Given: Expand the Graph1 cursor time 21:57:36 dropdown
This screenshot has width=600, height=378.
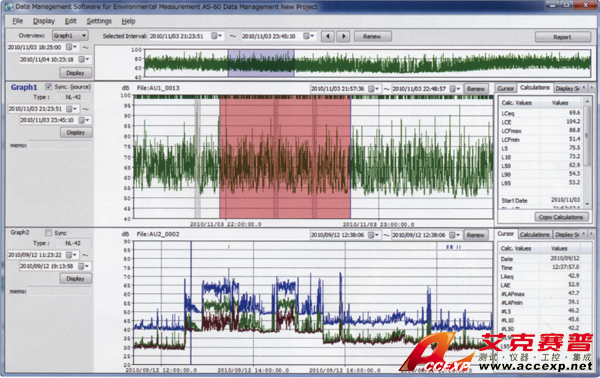Looking at the screenshot, I should click(373, 89).
